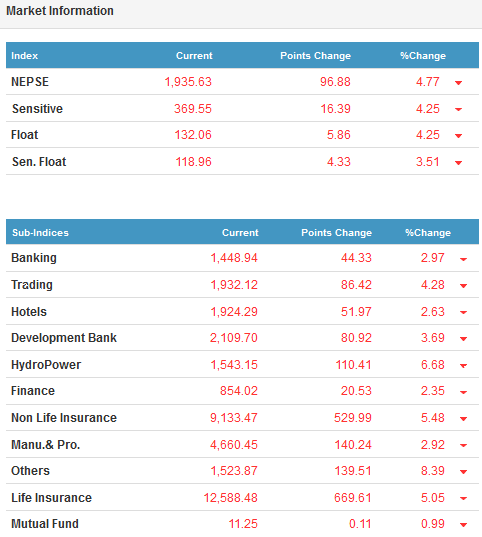Click the red arrow in the Life Insurance row

[x=463, y=499]
